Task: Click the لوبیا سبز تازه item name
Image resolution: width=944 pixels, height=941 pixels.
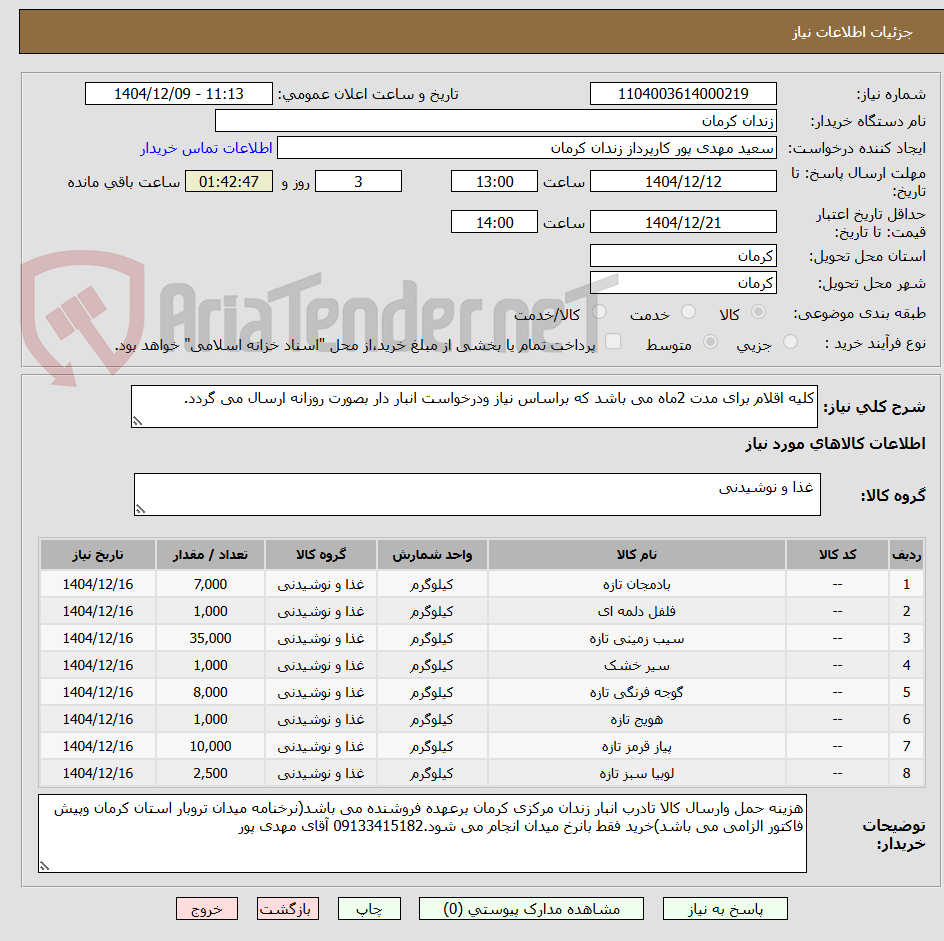Action: [636, 773]
